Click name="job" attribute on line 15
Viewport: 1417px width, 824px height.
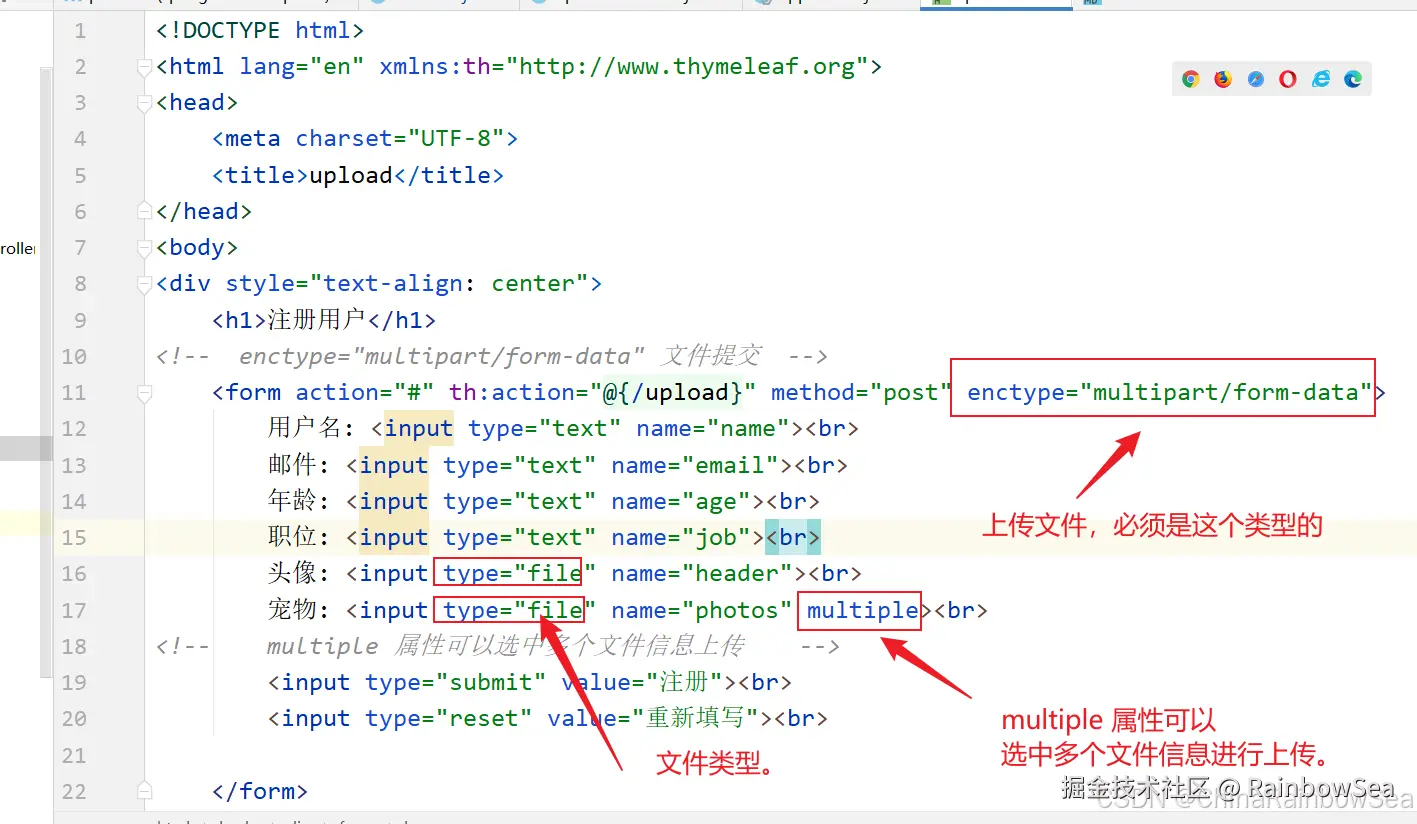tap(681, 537)
